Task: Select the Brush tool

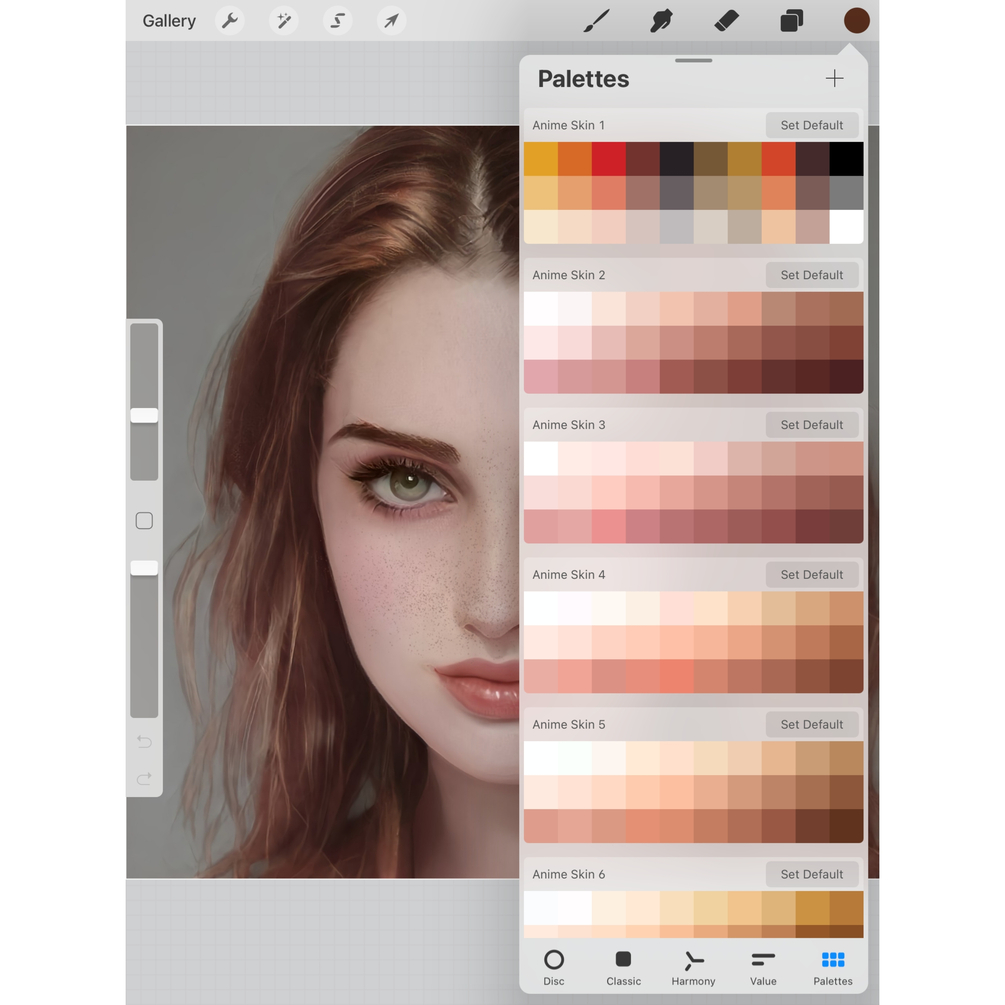Action: (596, 21)
